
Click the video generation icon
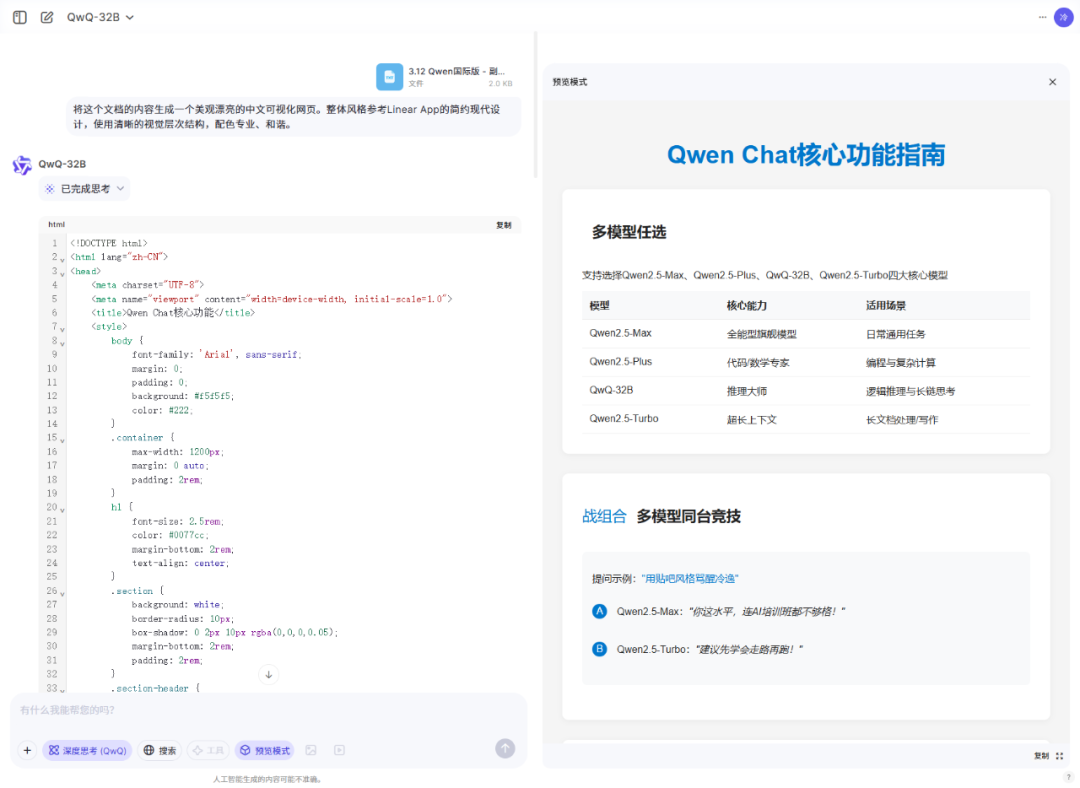[x=340, y=748]
